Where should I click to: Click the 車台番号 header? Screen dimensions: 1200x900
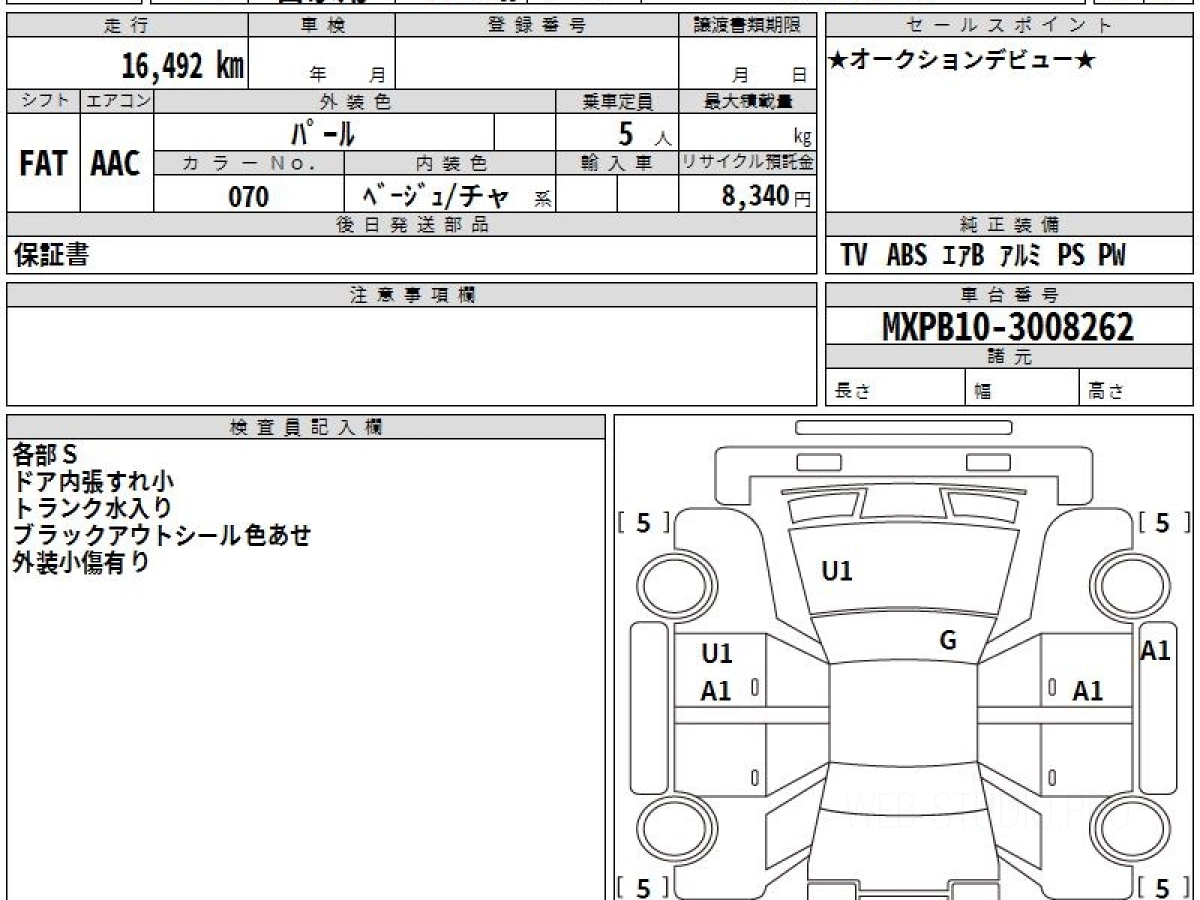(x=1010, y=295)
